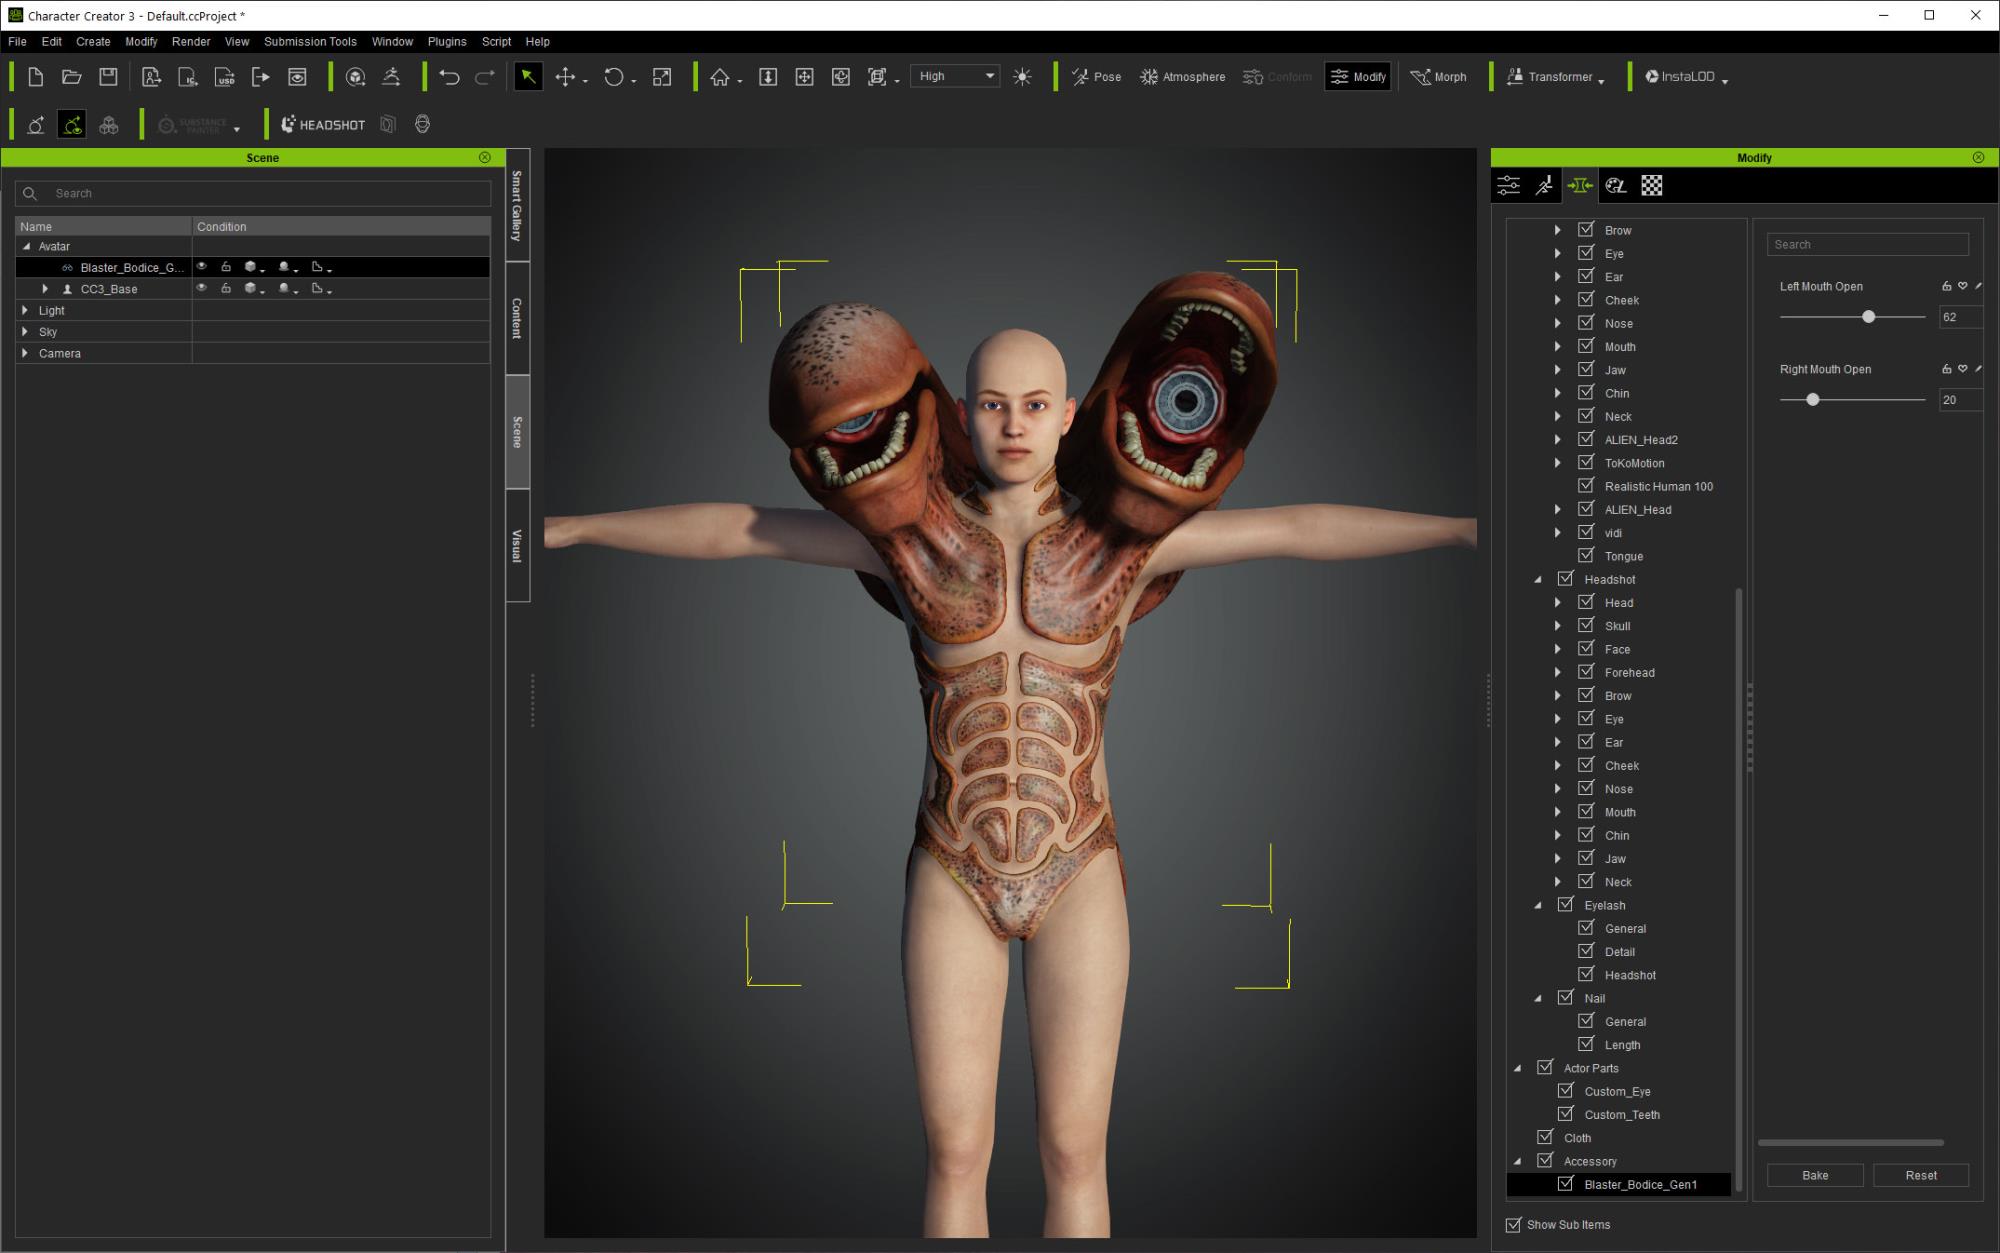Expand the ALIEN_Head2 morph category
This screenshot has height=1253, width=2000.
click(x=1558, y=439)
